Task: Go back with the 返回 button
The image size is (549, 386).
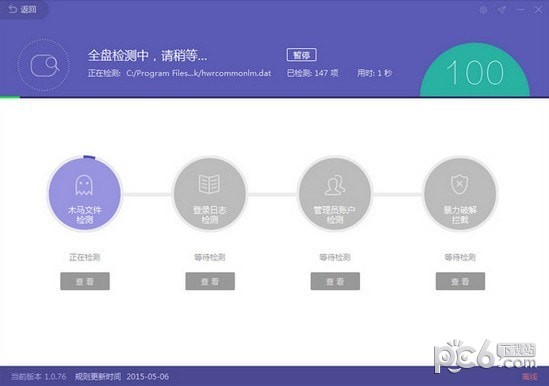Action: point(23,9)
